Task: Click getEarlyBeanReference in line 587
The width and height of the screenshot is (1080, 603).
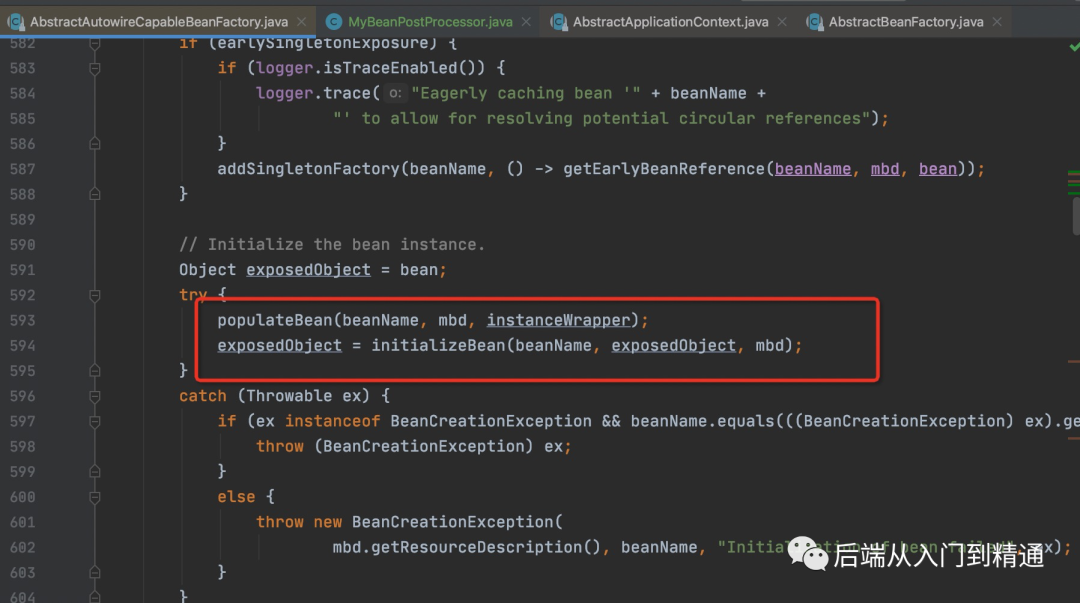Action: click(664, 169)
